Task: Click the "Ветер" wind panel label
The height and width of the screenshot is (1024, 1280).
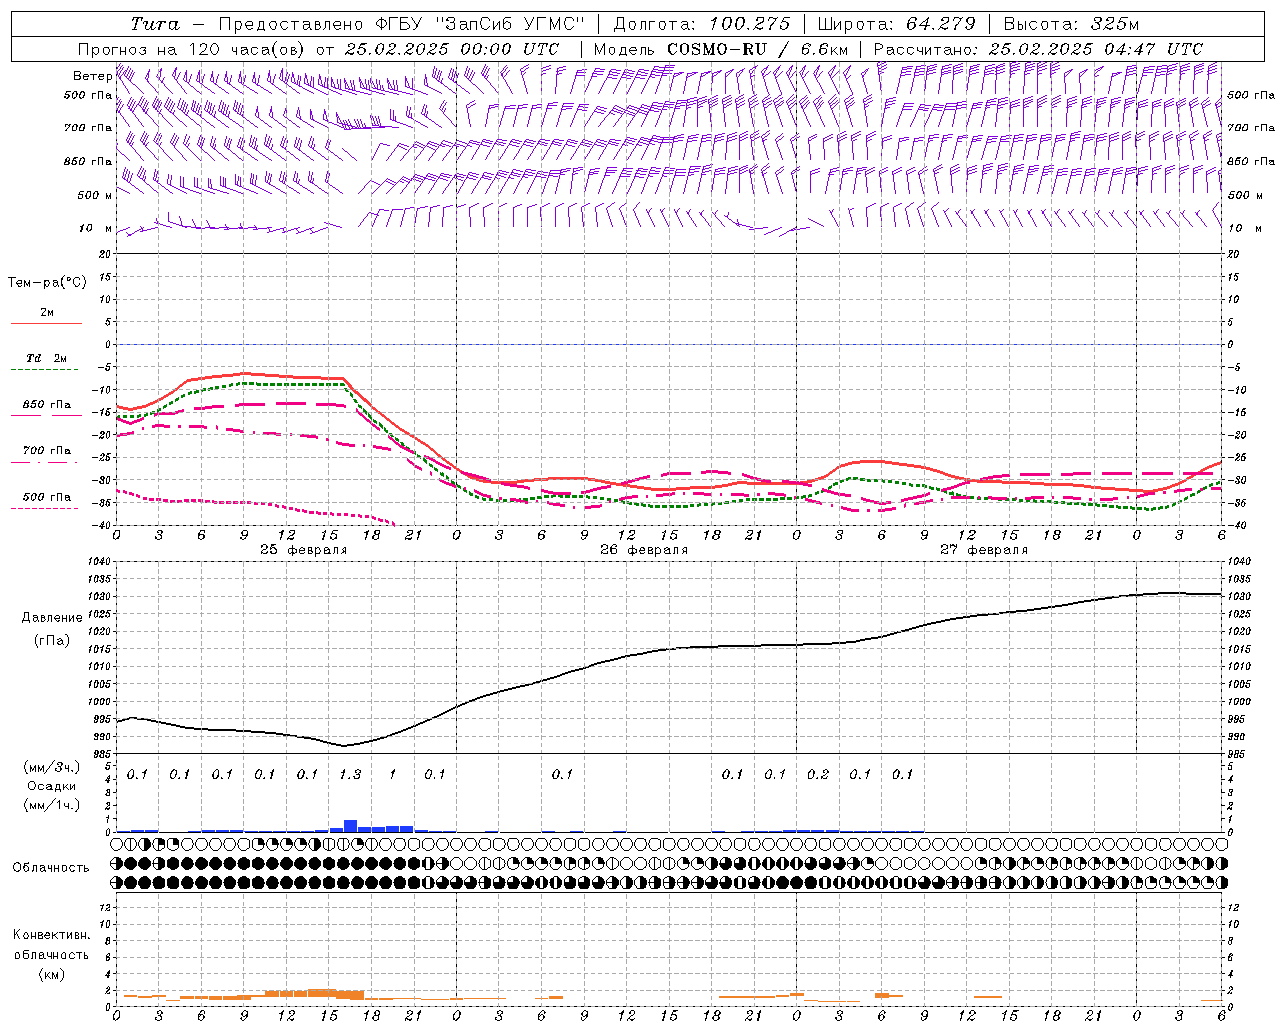Action: (93, 76)
